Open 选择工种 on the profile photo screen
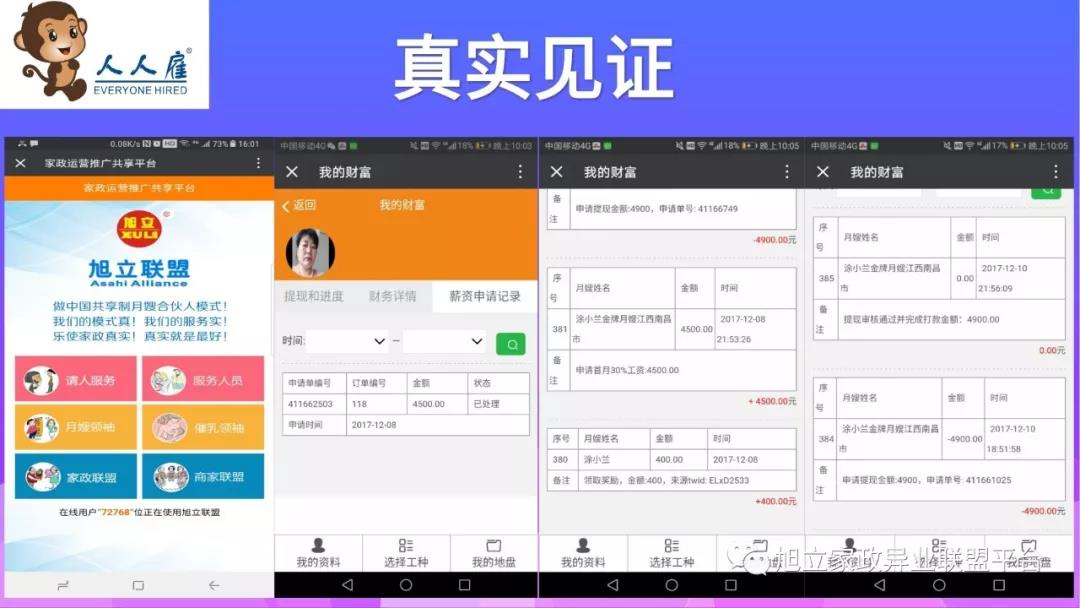The height and width of the screenshot is (608, 1080). tap(406, 554)
